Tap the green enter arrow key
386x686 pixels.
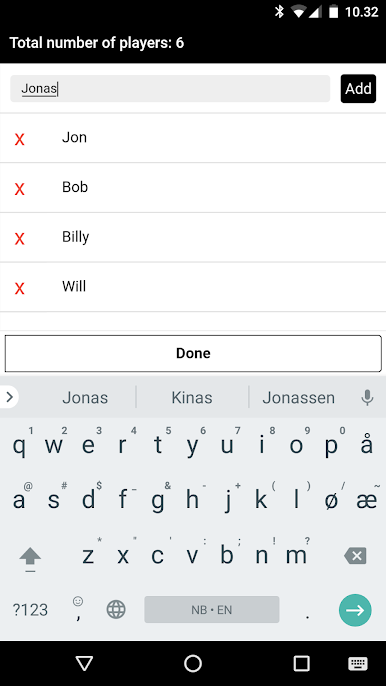coord(355,610)
